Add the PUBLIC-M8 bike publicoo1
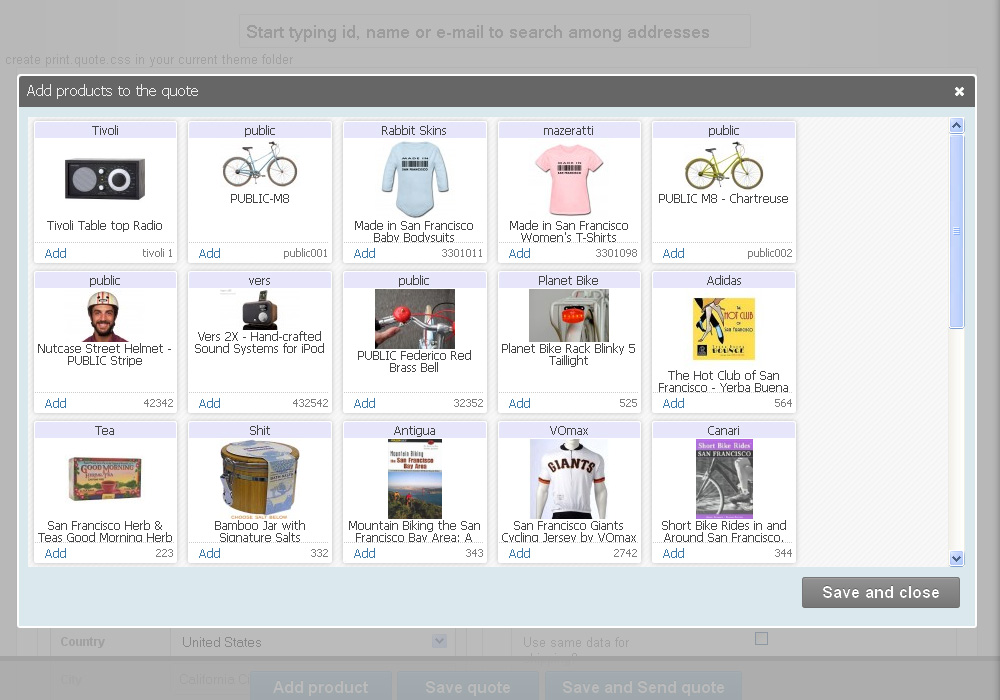 coord(209,253)
